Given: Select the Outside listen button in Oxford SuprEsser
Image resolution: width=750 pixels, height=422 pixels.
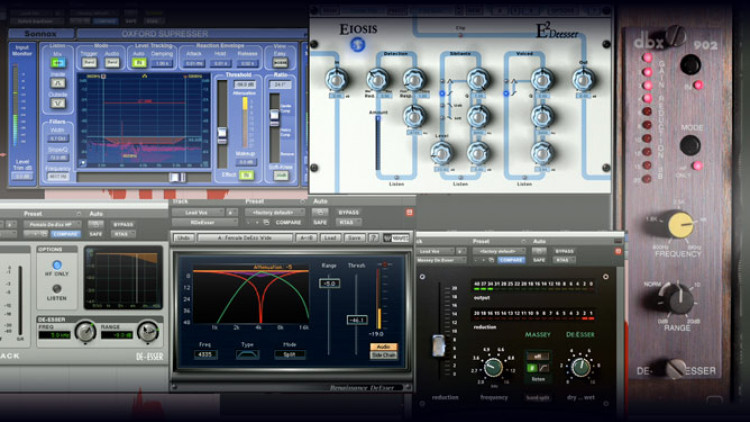Looking at the screenshot, I should tap(58, 102).
